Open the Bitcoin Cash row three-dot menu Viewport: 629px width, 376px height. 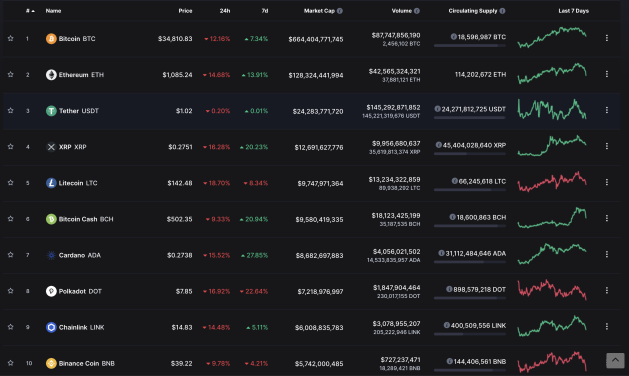607,218
